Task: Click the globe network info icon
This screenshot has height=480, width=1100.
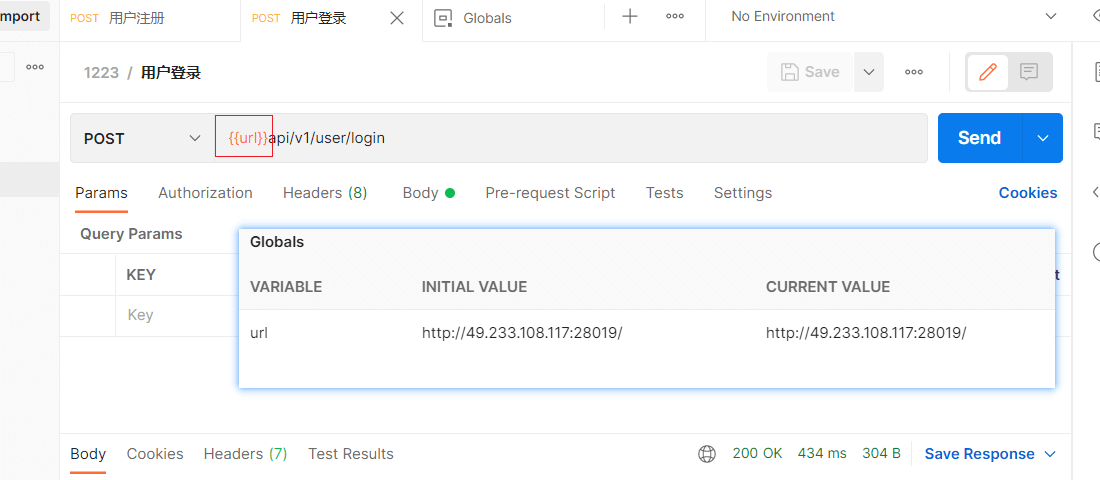Action: pos(707,454)
